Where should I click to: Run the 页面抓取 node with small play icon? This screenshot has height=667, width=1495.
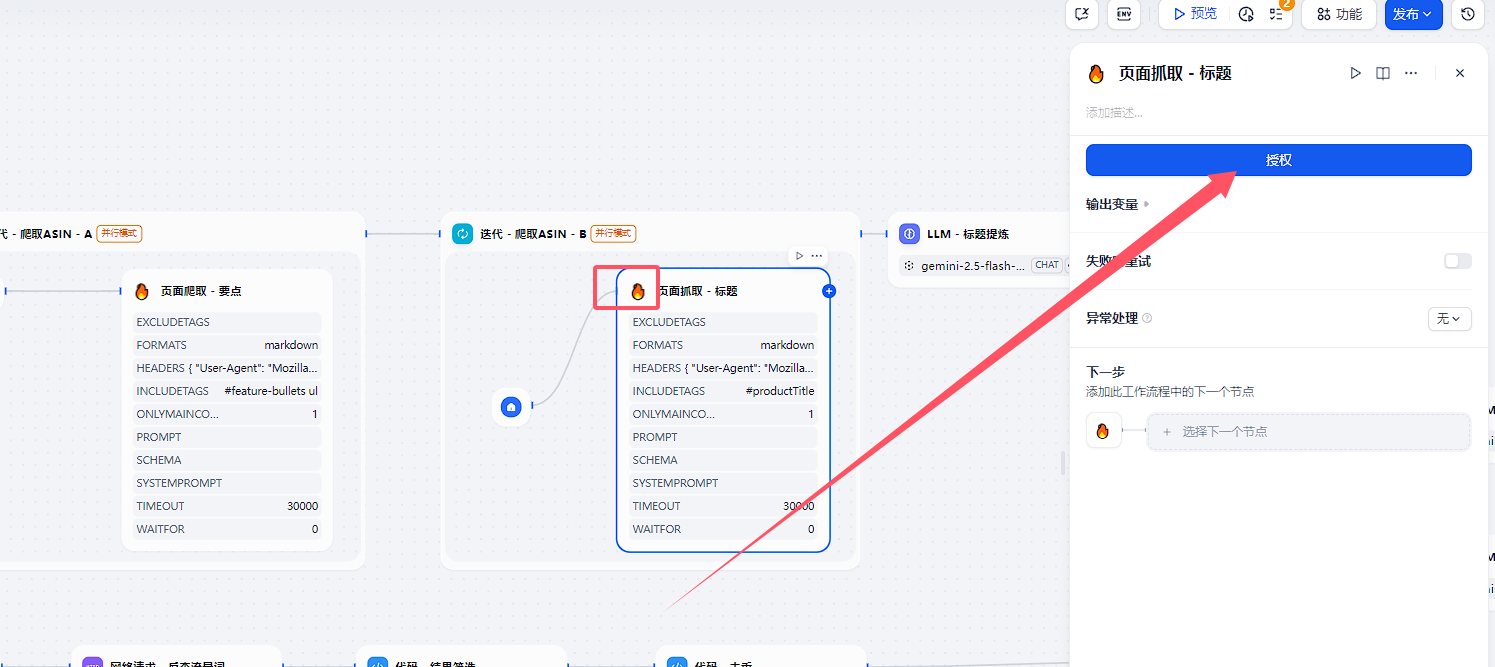coord(799,256)
